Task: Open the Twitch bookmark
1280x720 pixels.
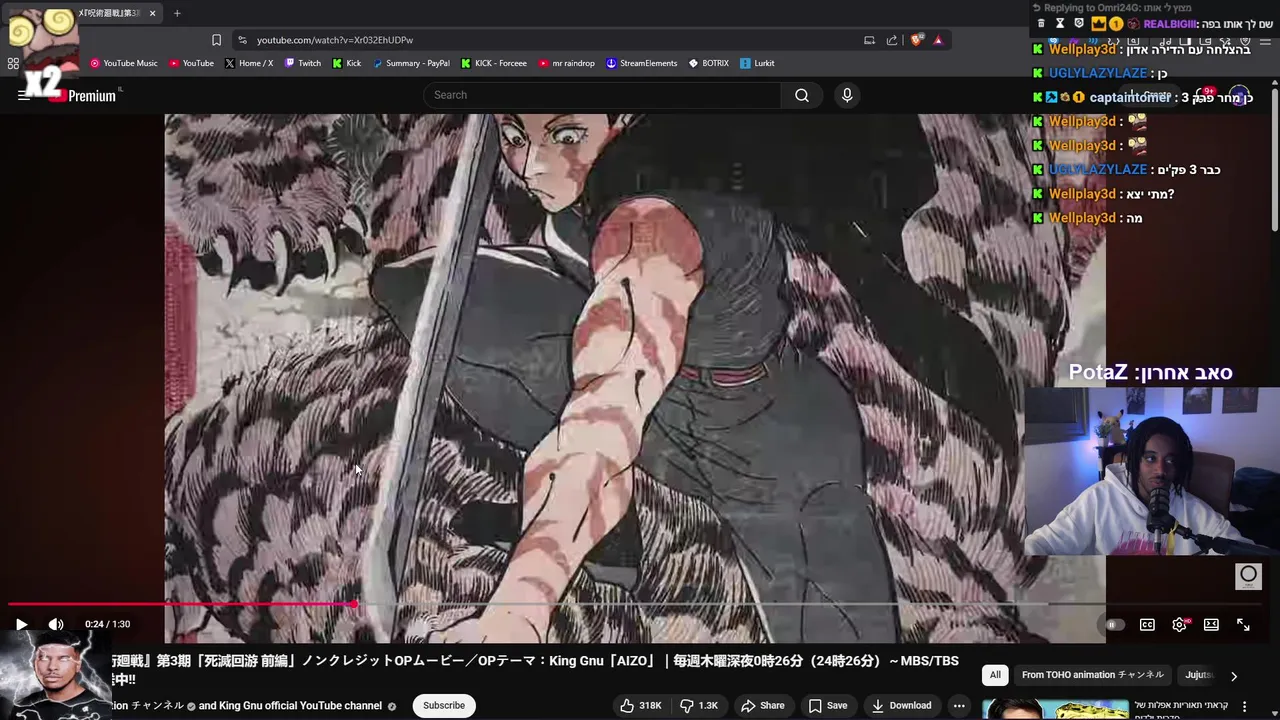Action: click(303, 63)
